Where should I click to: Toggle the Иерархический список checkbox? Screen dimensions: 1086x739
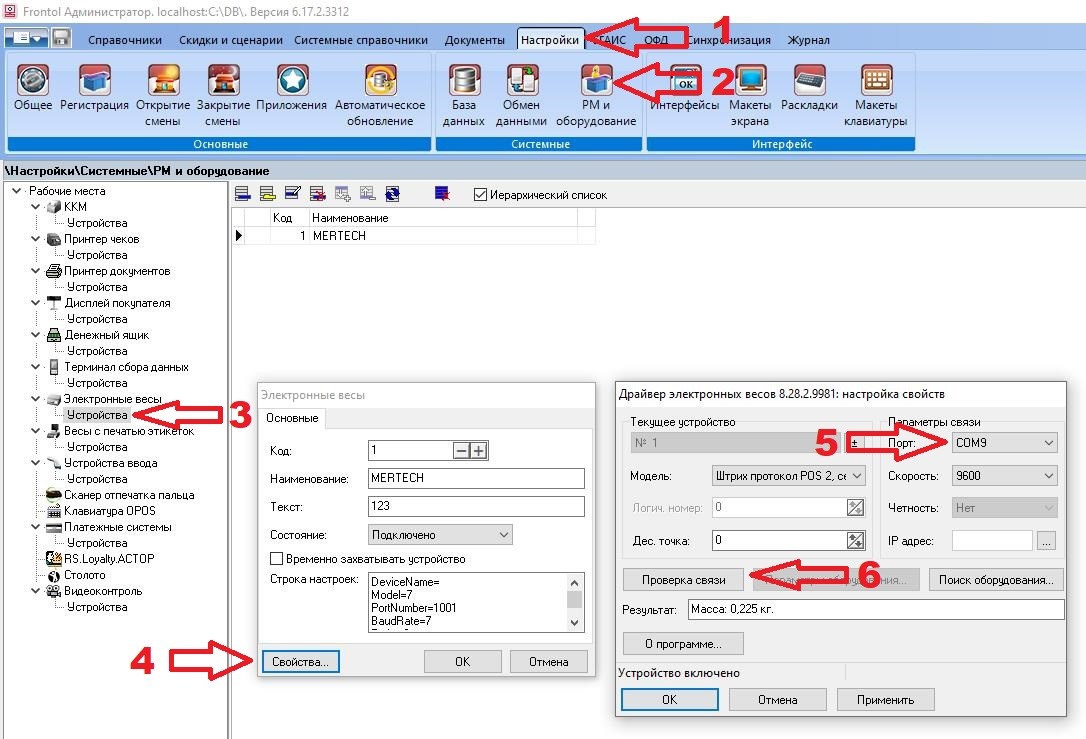tap(480, 195)
